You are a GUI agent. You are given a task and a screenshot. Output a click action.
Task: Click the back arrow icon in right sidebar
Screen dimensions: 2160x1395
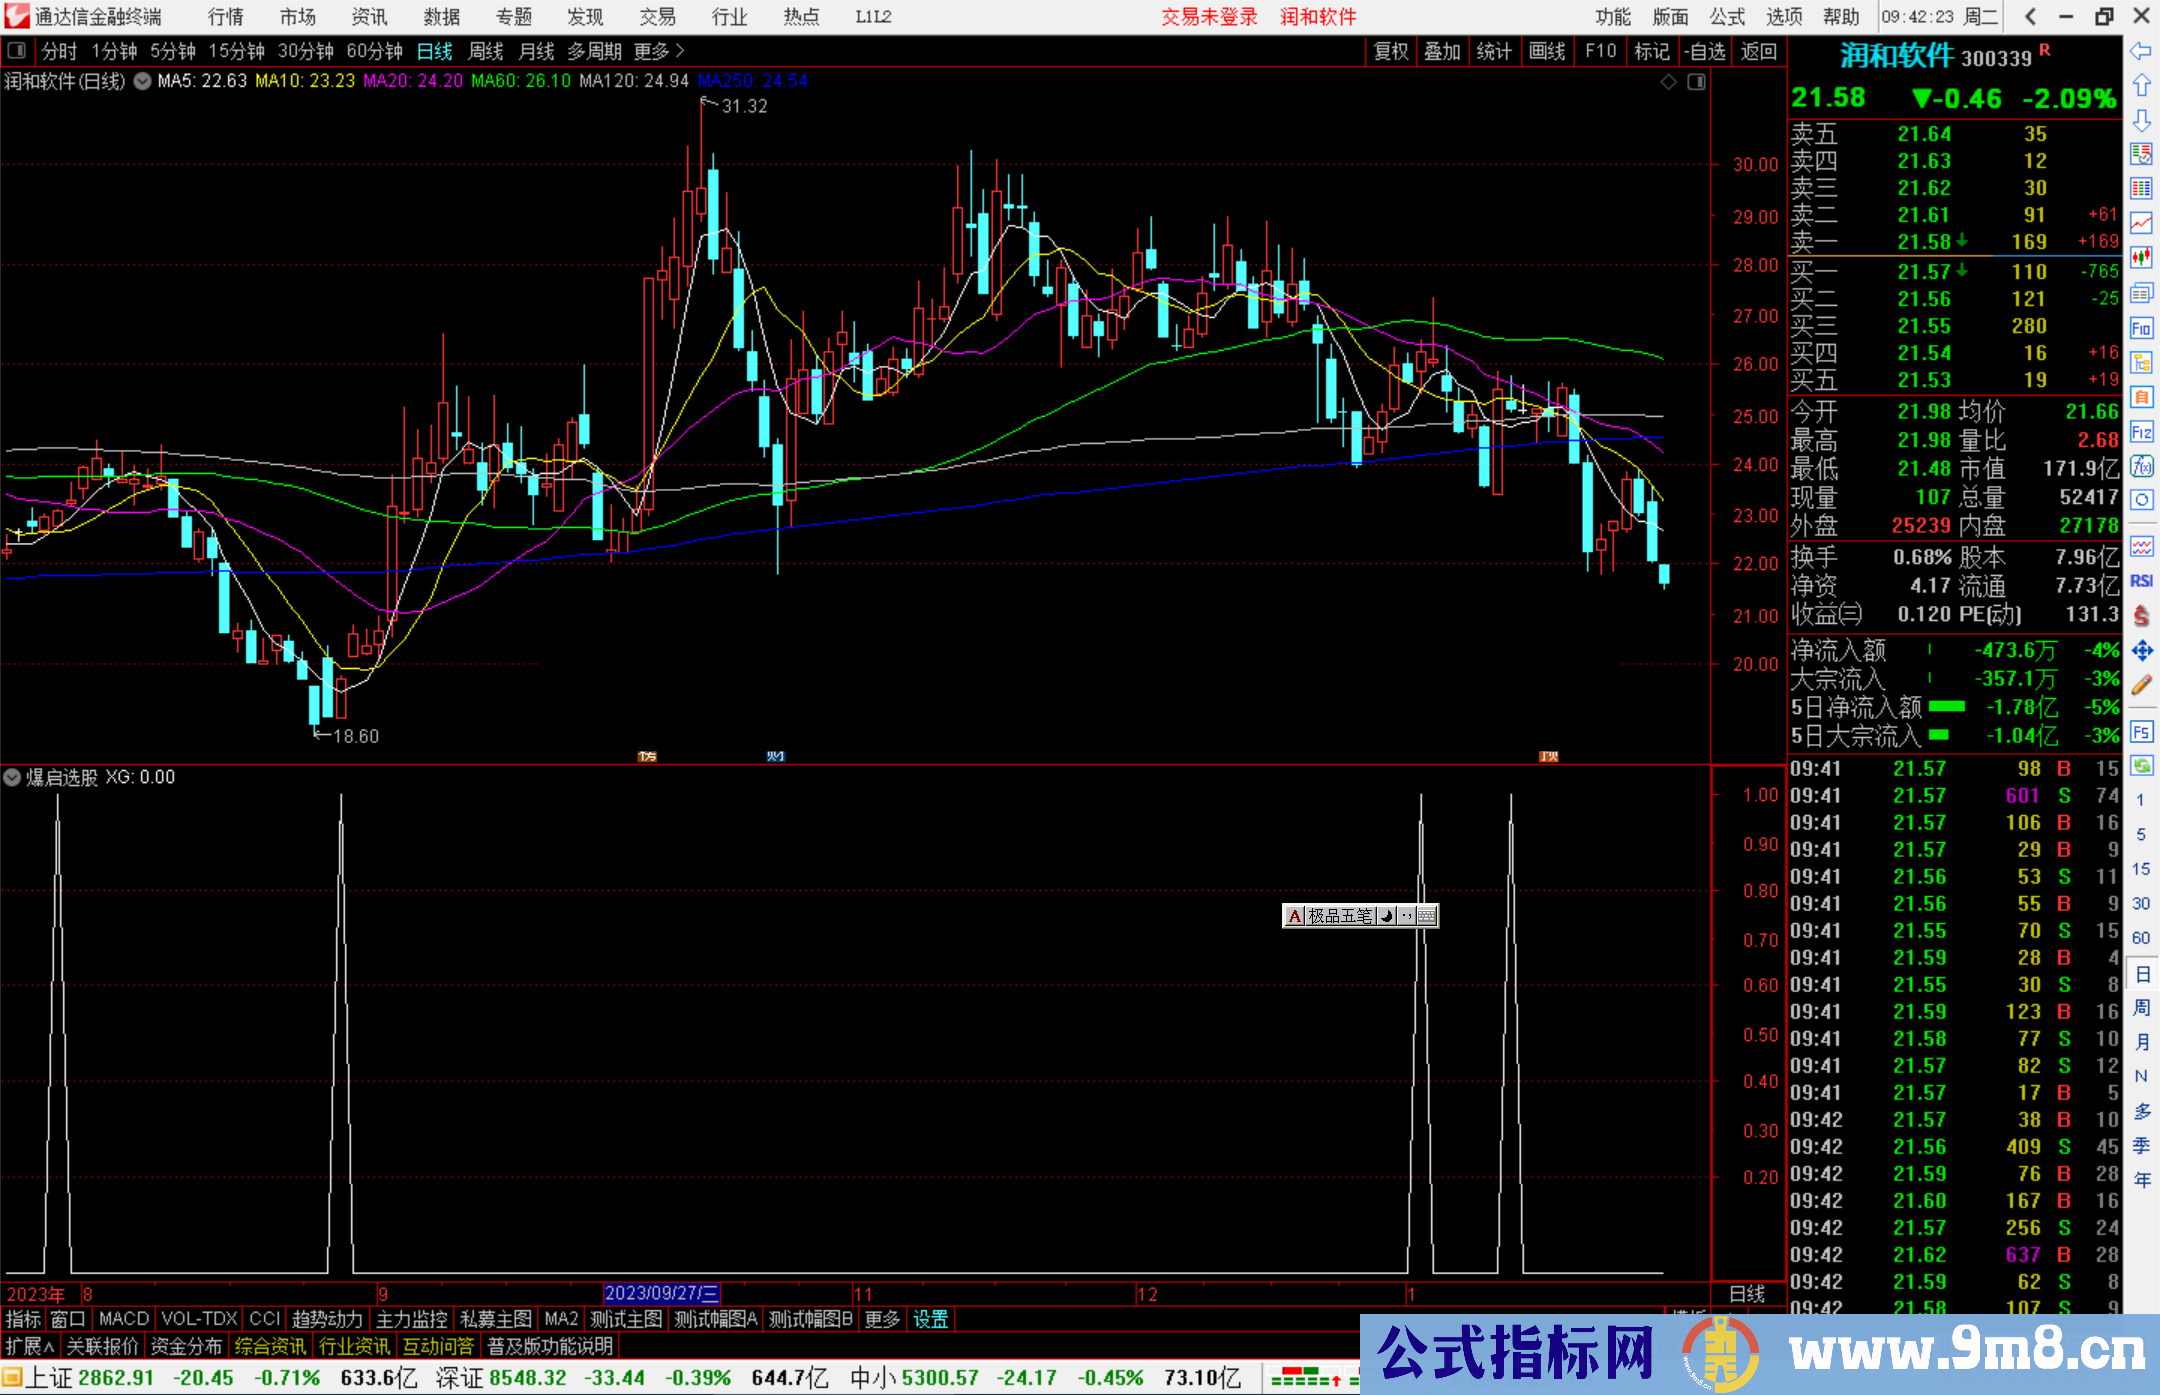[x=2141, y=51]
